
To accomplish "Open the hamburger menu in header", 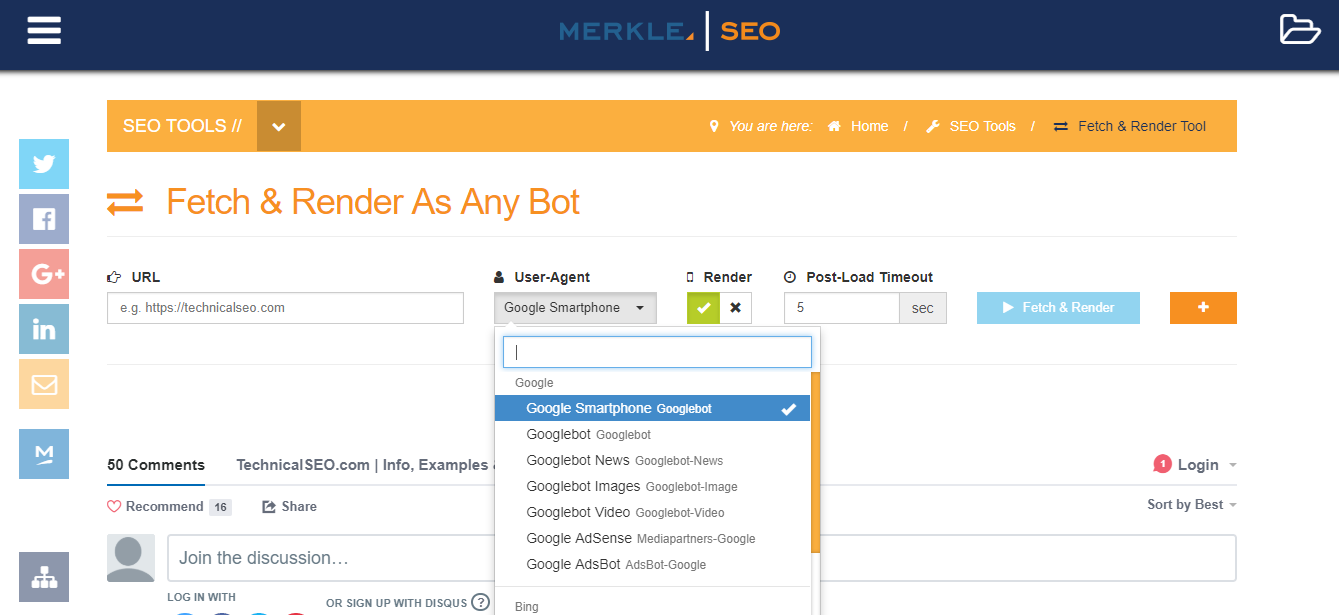I will pos(44,30).
